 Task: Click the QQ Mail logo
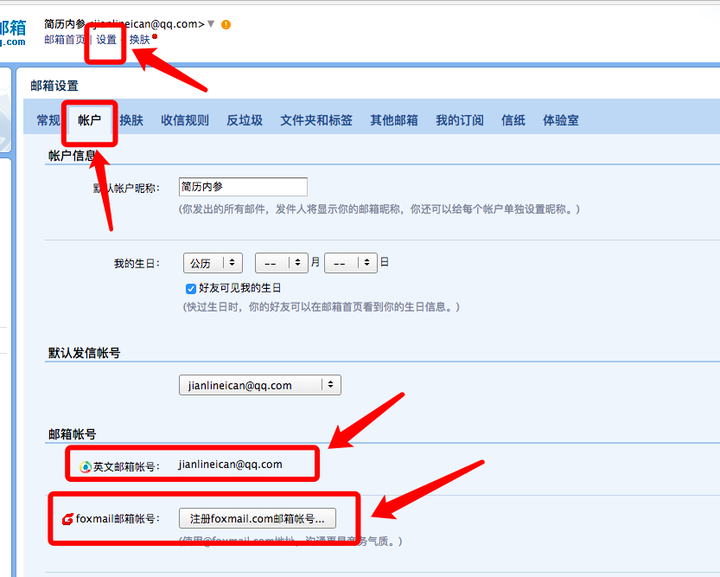point(13,32)
